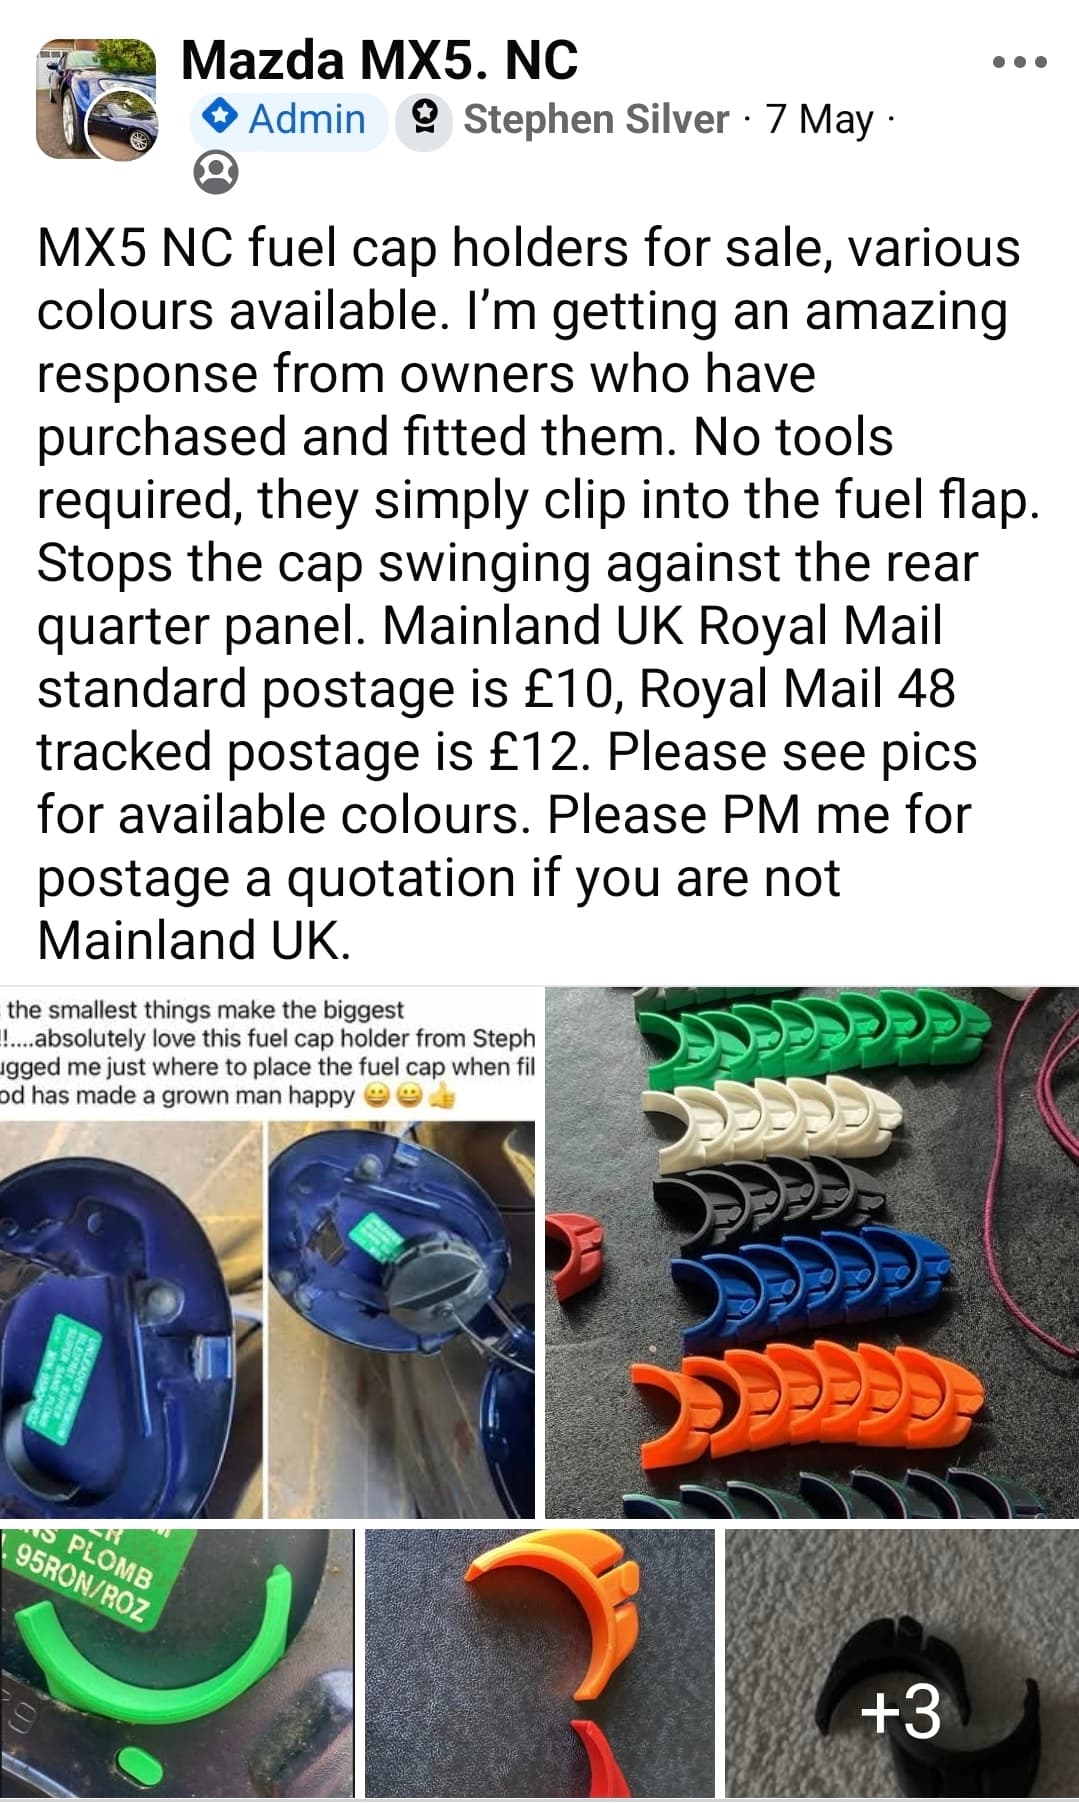The image size is (1079, 1804).
Task: Tap the post description text
Action: [538, 594]
